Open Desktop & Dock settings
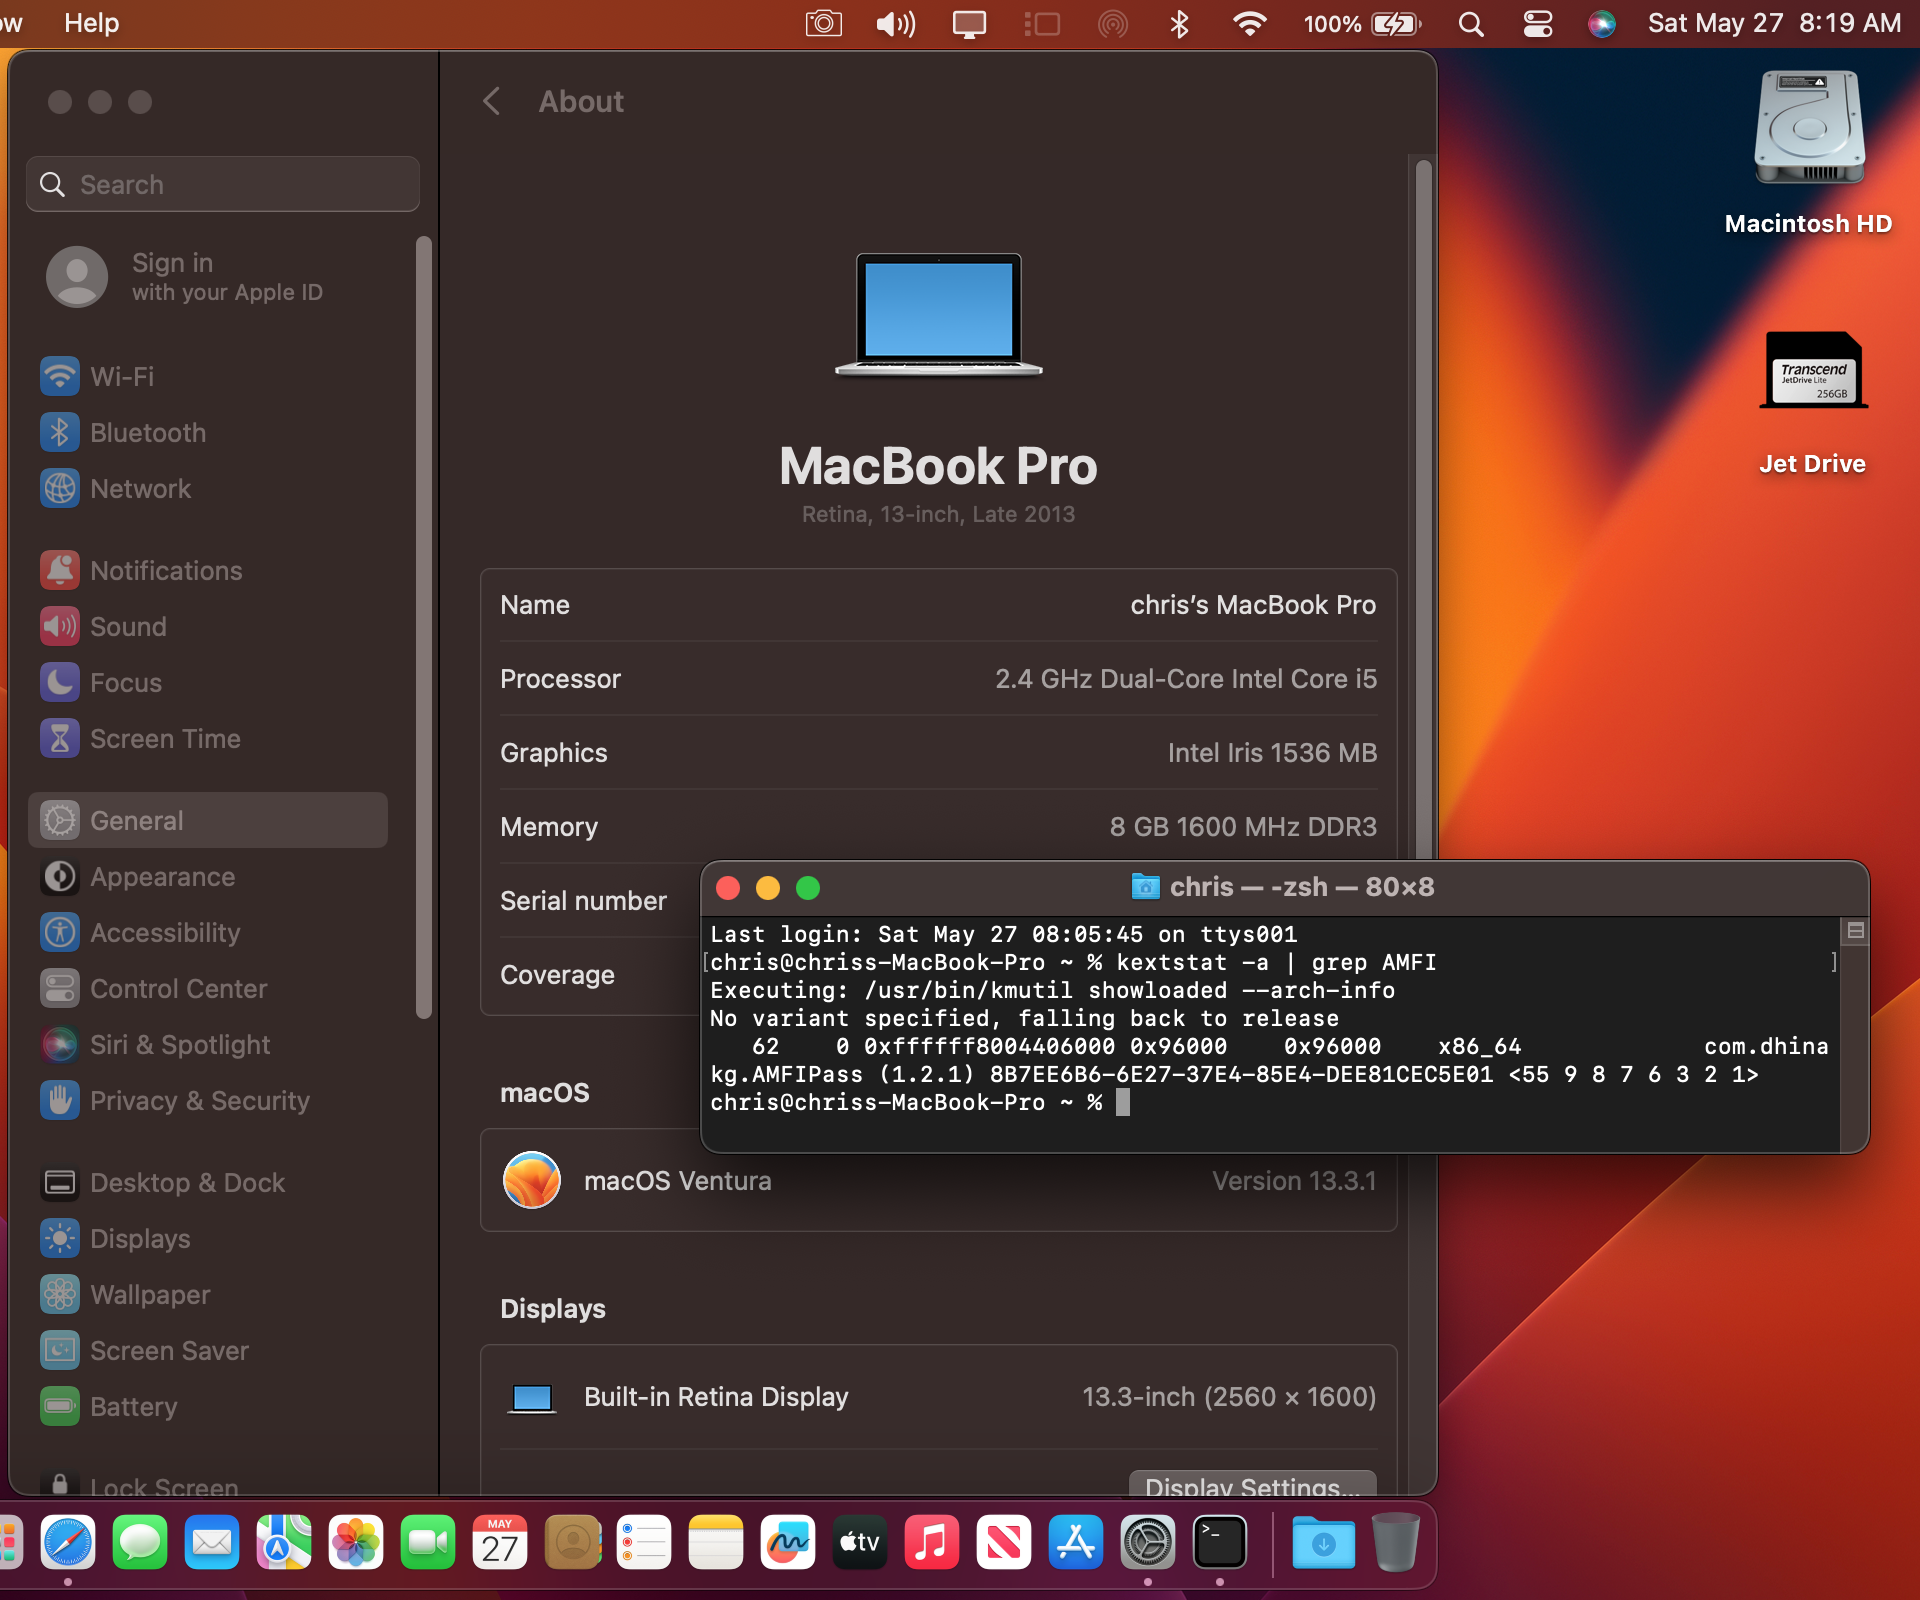This screenshot has width=1920, height=1600. click(x=208, y=1183)
